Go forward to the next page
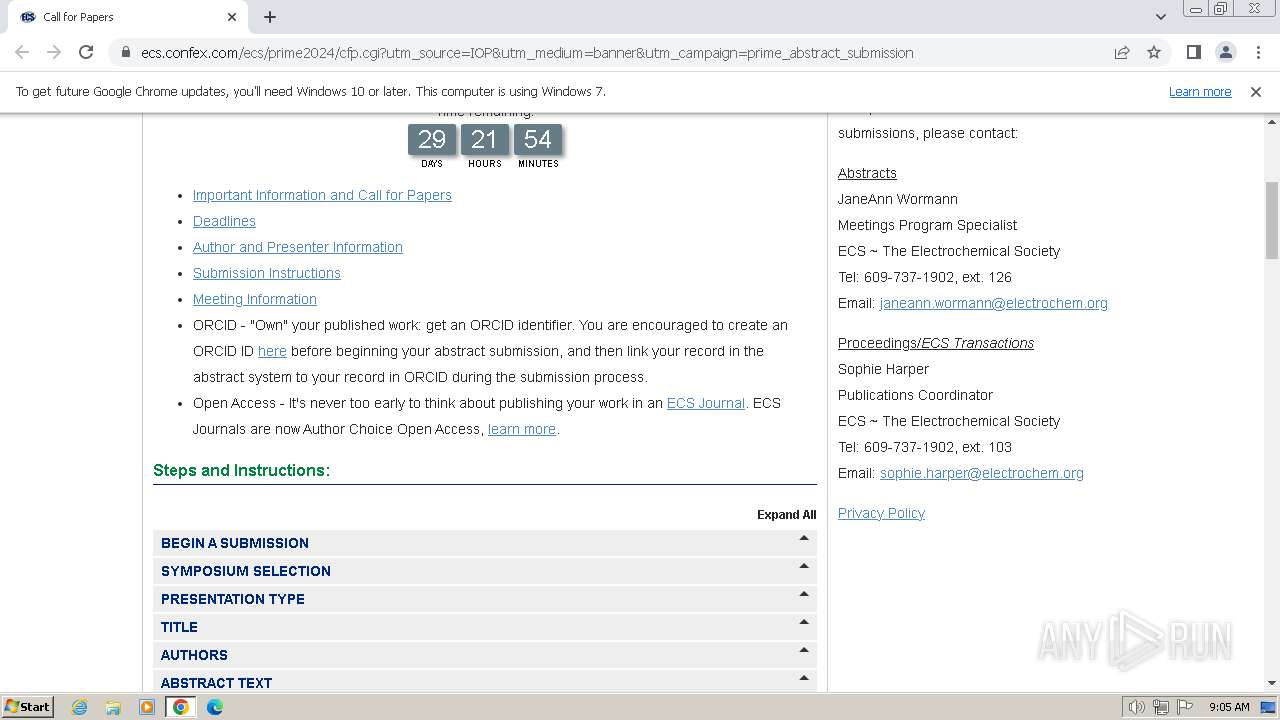The image size is (1280, 720). click(x=54, y=52)
